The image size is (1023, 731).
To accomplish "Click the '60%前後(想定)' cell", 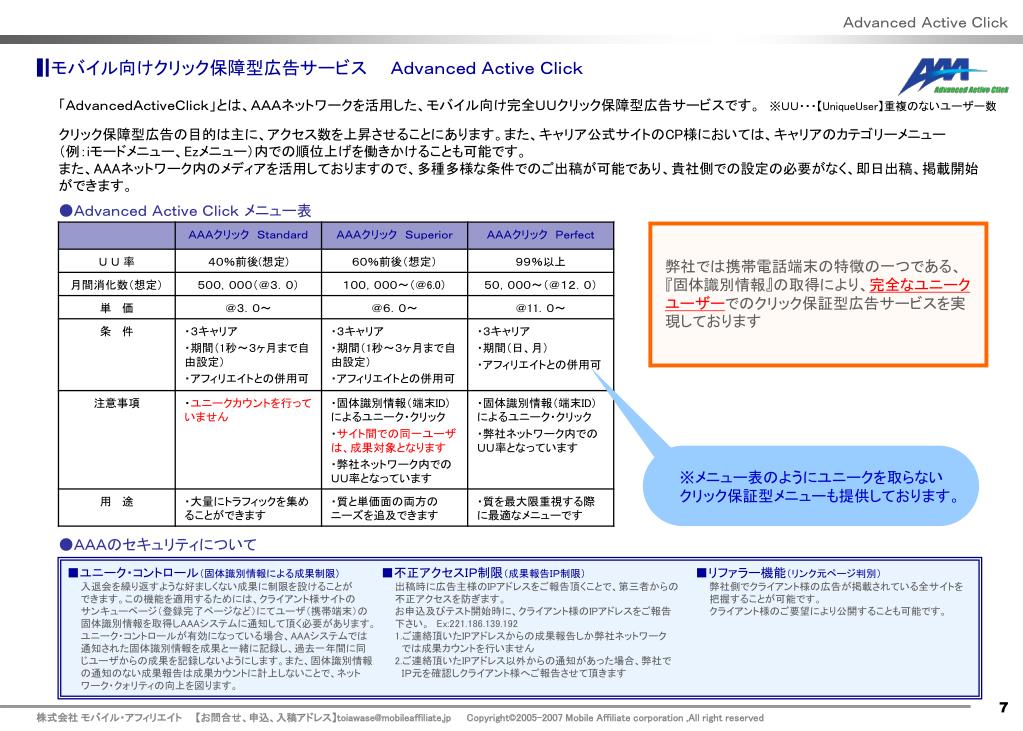I will (x=394, y=262).
